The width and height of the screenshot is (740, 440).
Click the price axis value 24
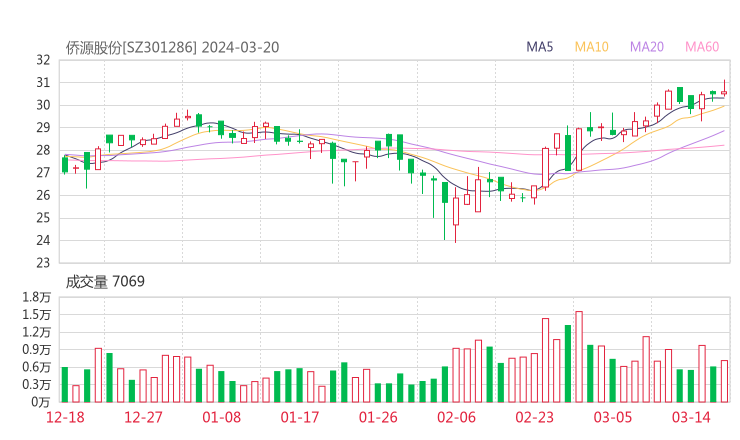[43, 240]
